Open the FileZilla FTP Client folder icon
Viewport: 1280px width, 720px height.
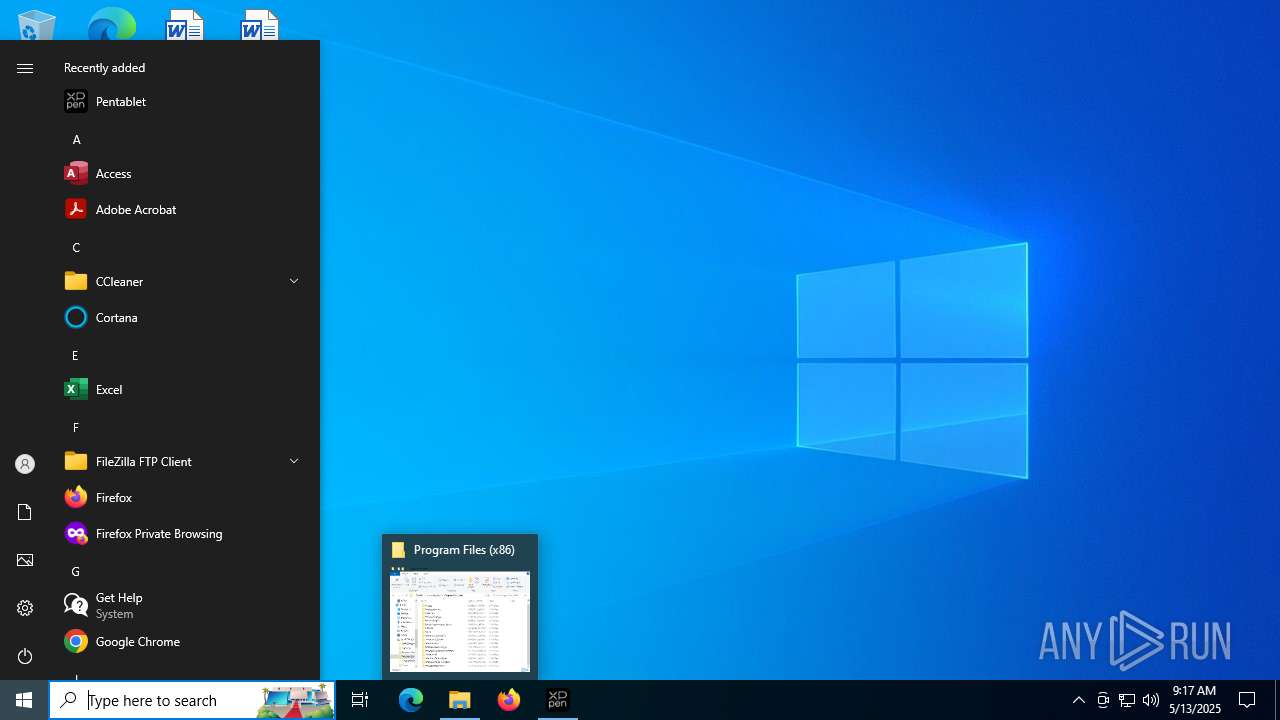76,461
